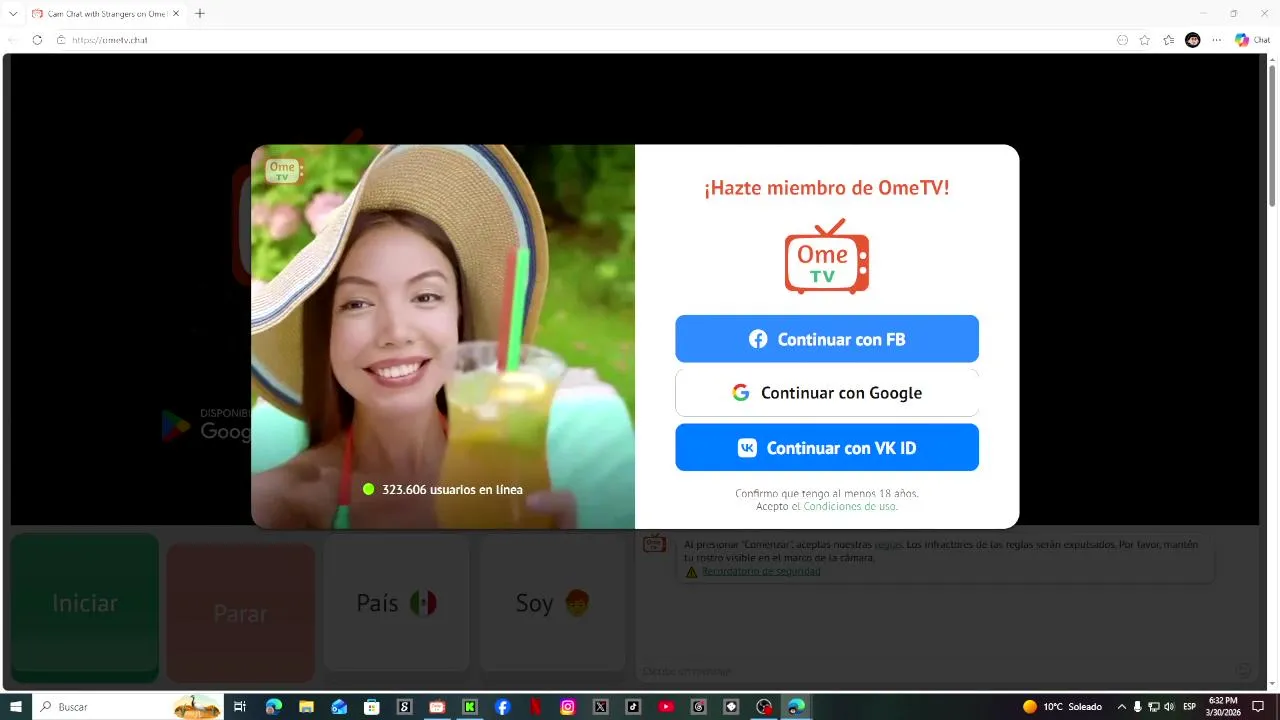Click the Google Play badge behind the dialog

point(207,425)
